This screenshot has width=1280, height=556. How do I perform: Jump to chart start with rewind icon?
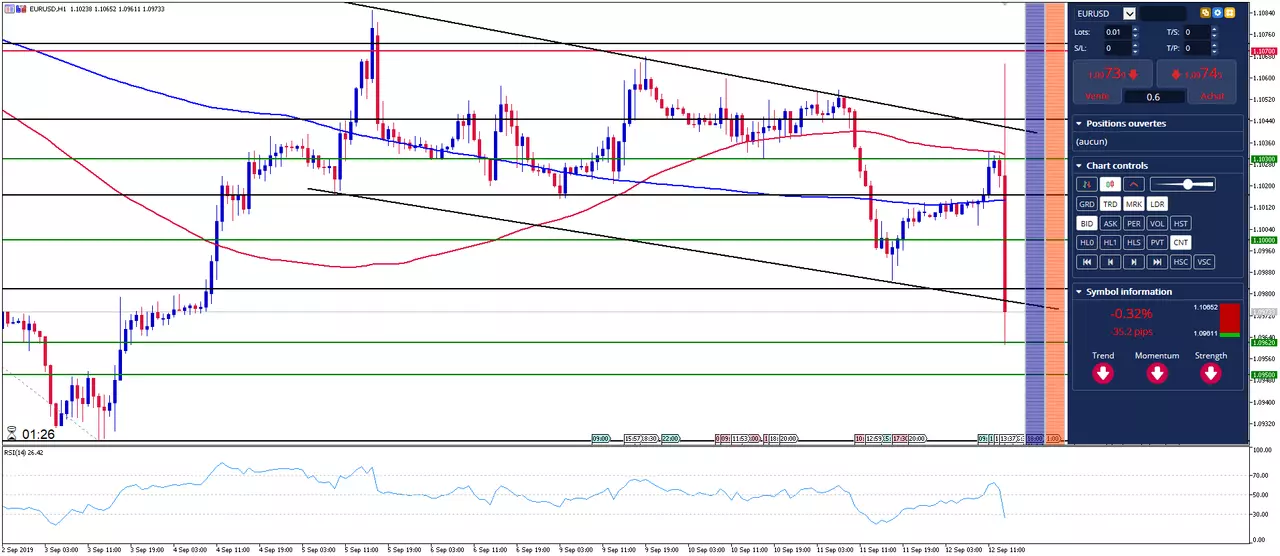coord(1087,262)
